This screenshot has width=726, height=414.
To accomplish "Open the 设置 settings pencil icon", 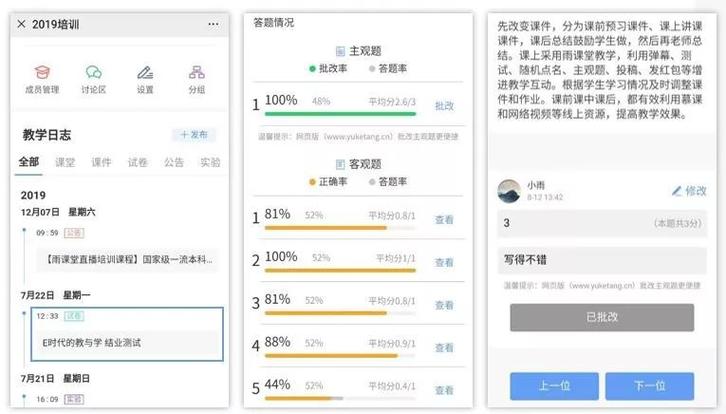I will click(x=145, y=72).
